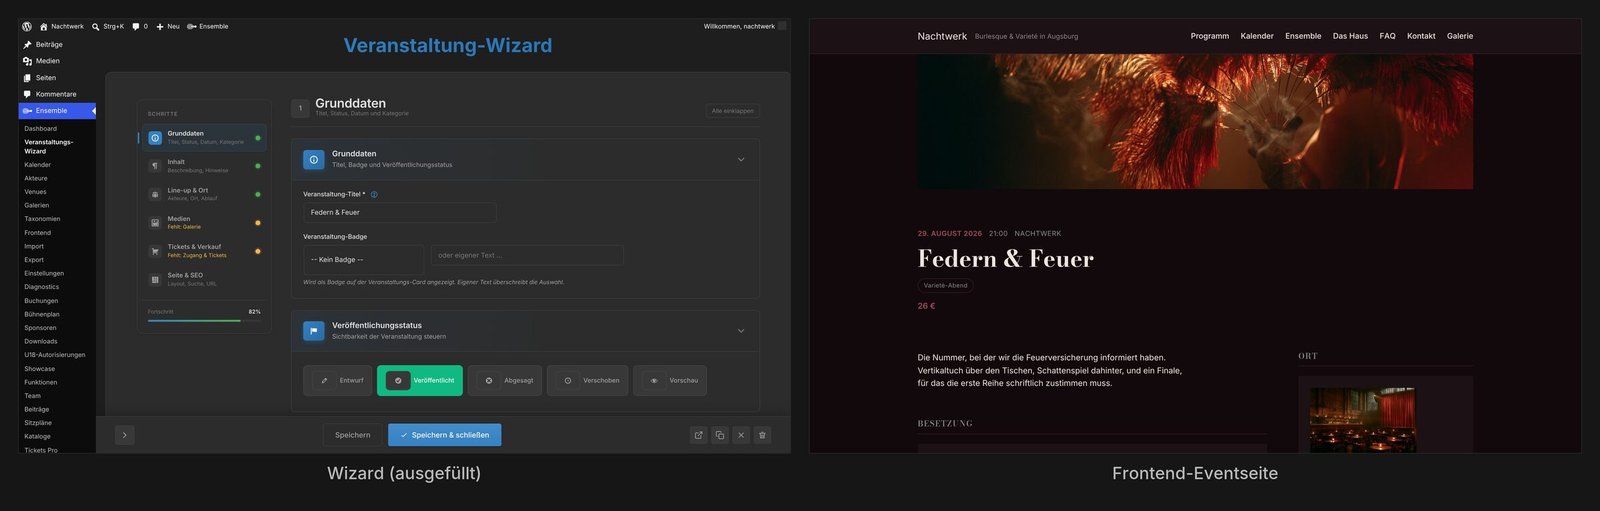Click Alle einklappen button
The image size is (1600, 511).
(x=733, y=111)
